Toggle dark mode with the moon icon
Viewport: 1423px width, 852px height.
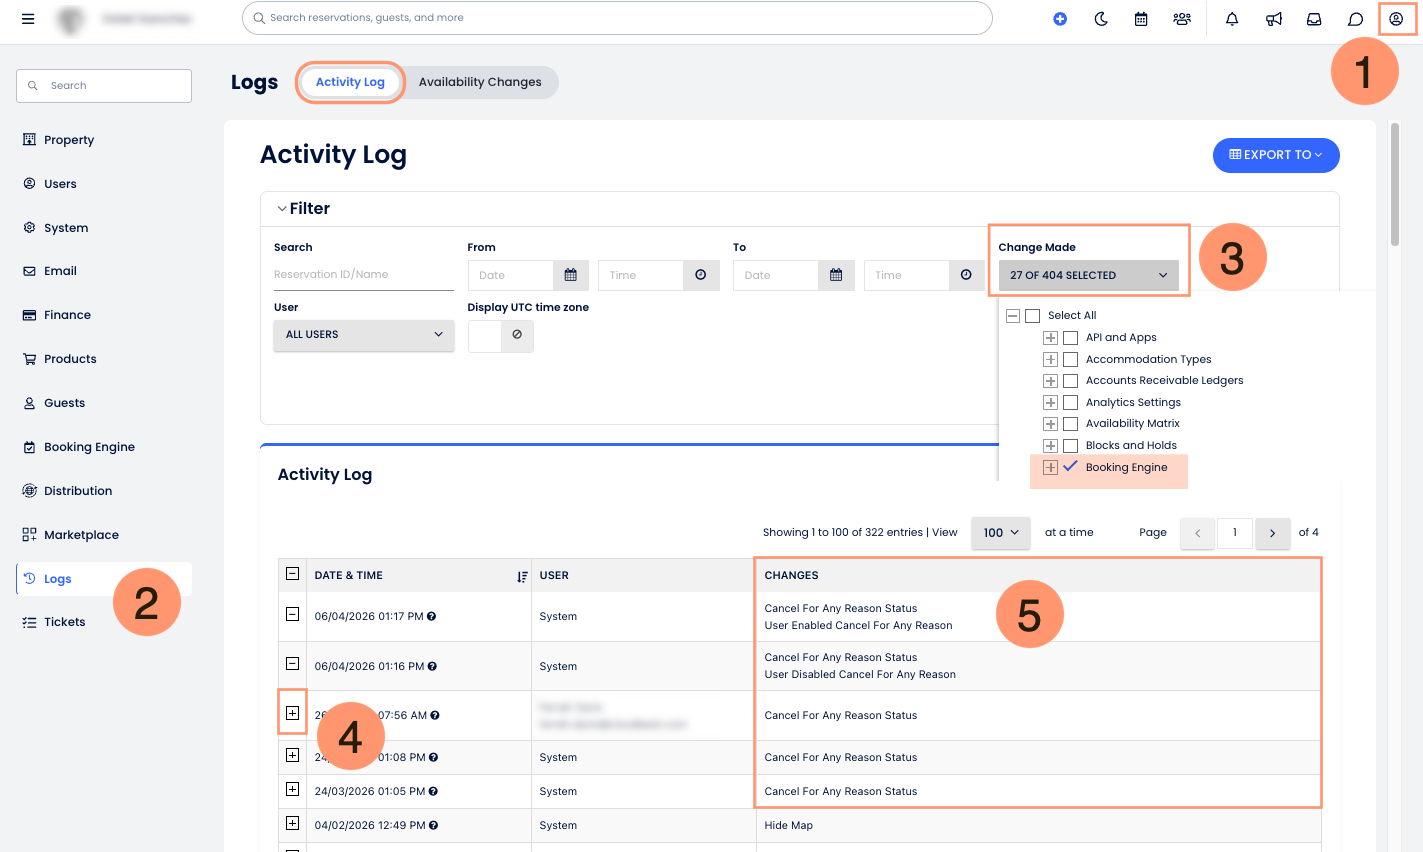click(x=1100, y=18)
